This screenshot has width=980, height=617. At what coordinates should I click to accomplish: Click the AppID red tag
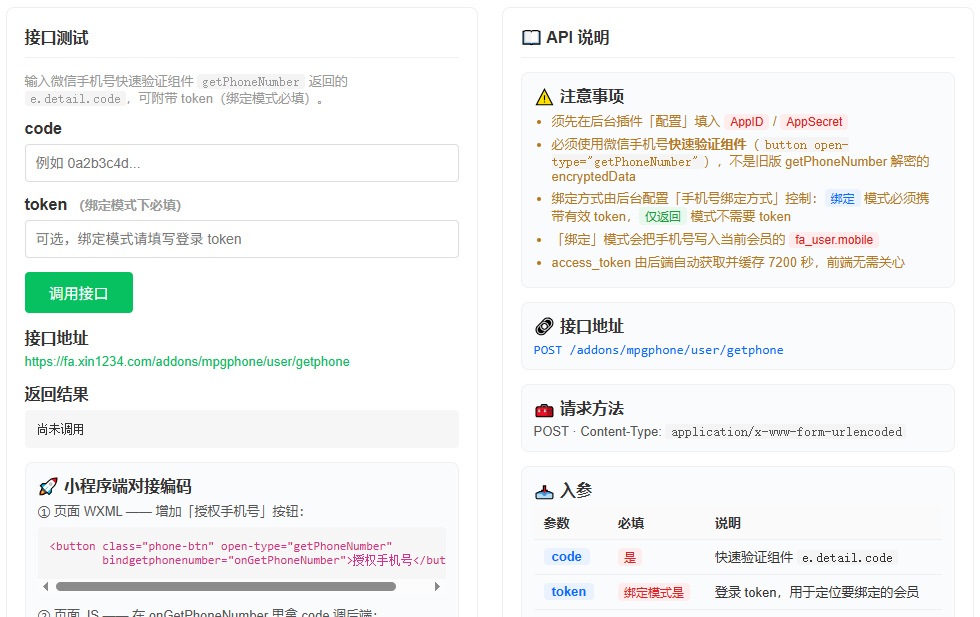coord(746,122)
